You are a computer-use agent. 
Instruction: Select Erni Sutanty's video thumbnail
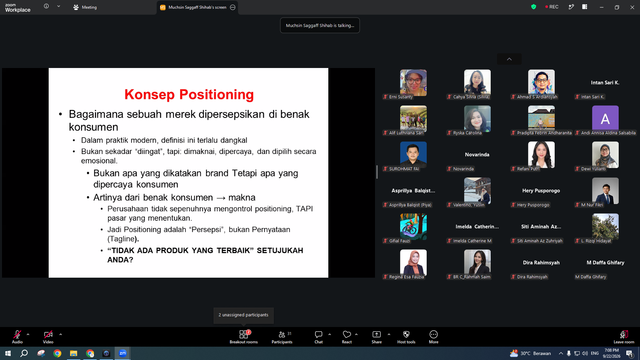coord(413,83)
